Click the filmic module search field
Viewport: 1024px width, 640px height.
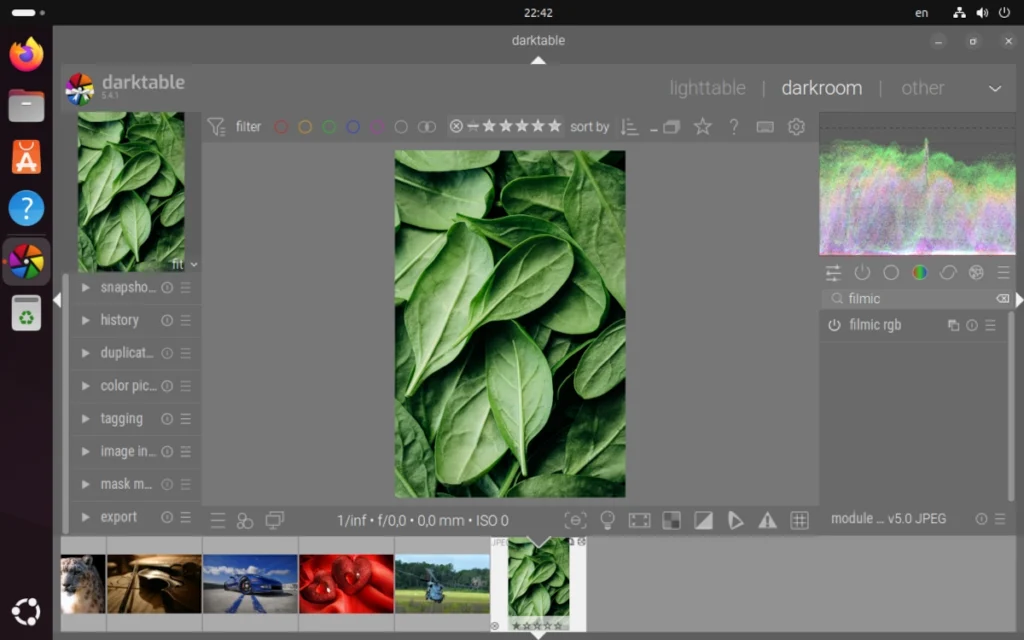pyautogui.click(x=916, y=298)
